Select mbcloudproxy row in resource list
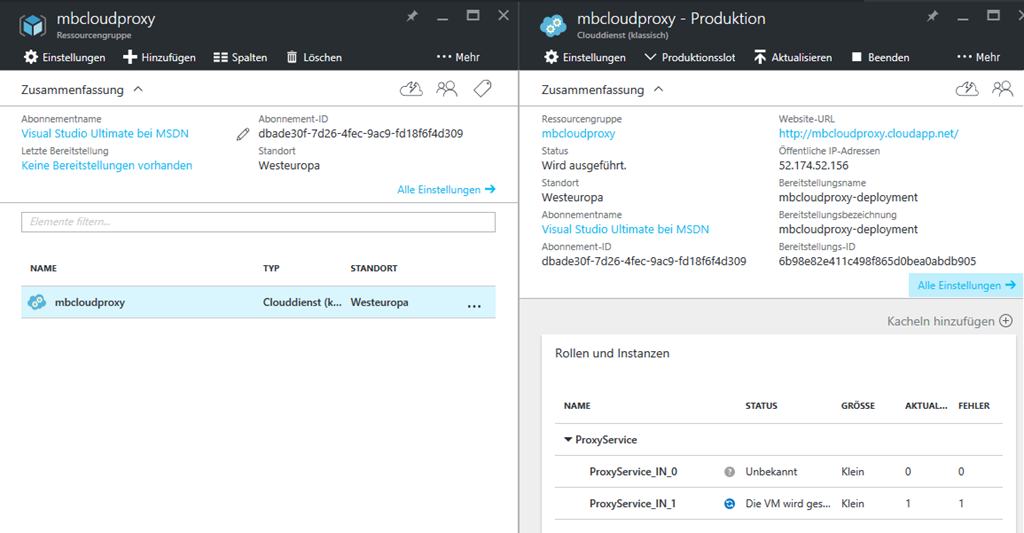The width and height of the screenshot is (1024, 533). pos(258,302)
